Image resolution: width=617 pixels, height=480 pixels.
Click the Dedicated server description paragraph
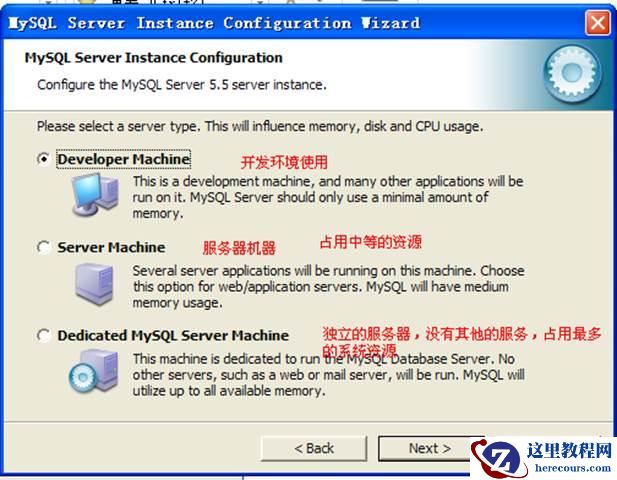pos(329,375)
